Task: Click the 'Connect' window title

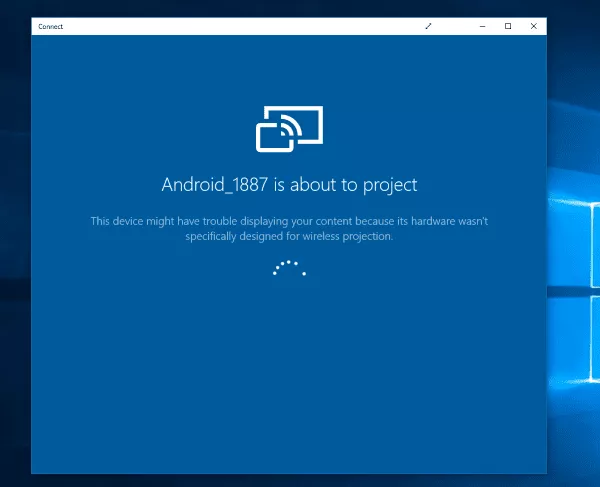Action: 51,26
